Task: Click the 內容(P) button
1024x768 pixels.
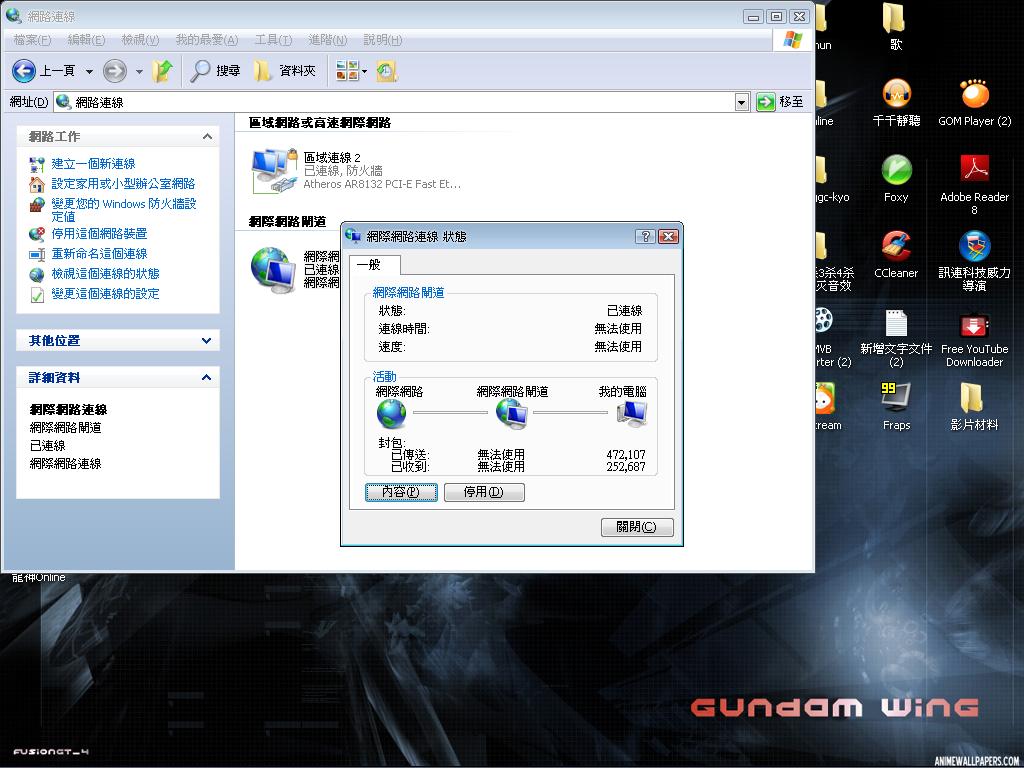Action: click(x=401, y=492)
